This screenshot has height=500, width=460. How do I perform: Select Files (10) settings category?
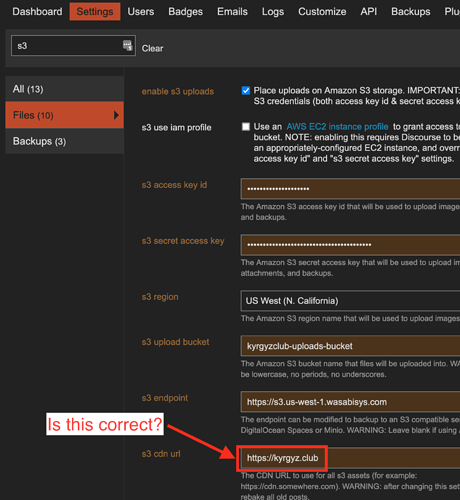click(65, 115)
